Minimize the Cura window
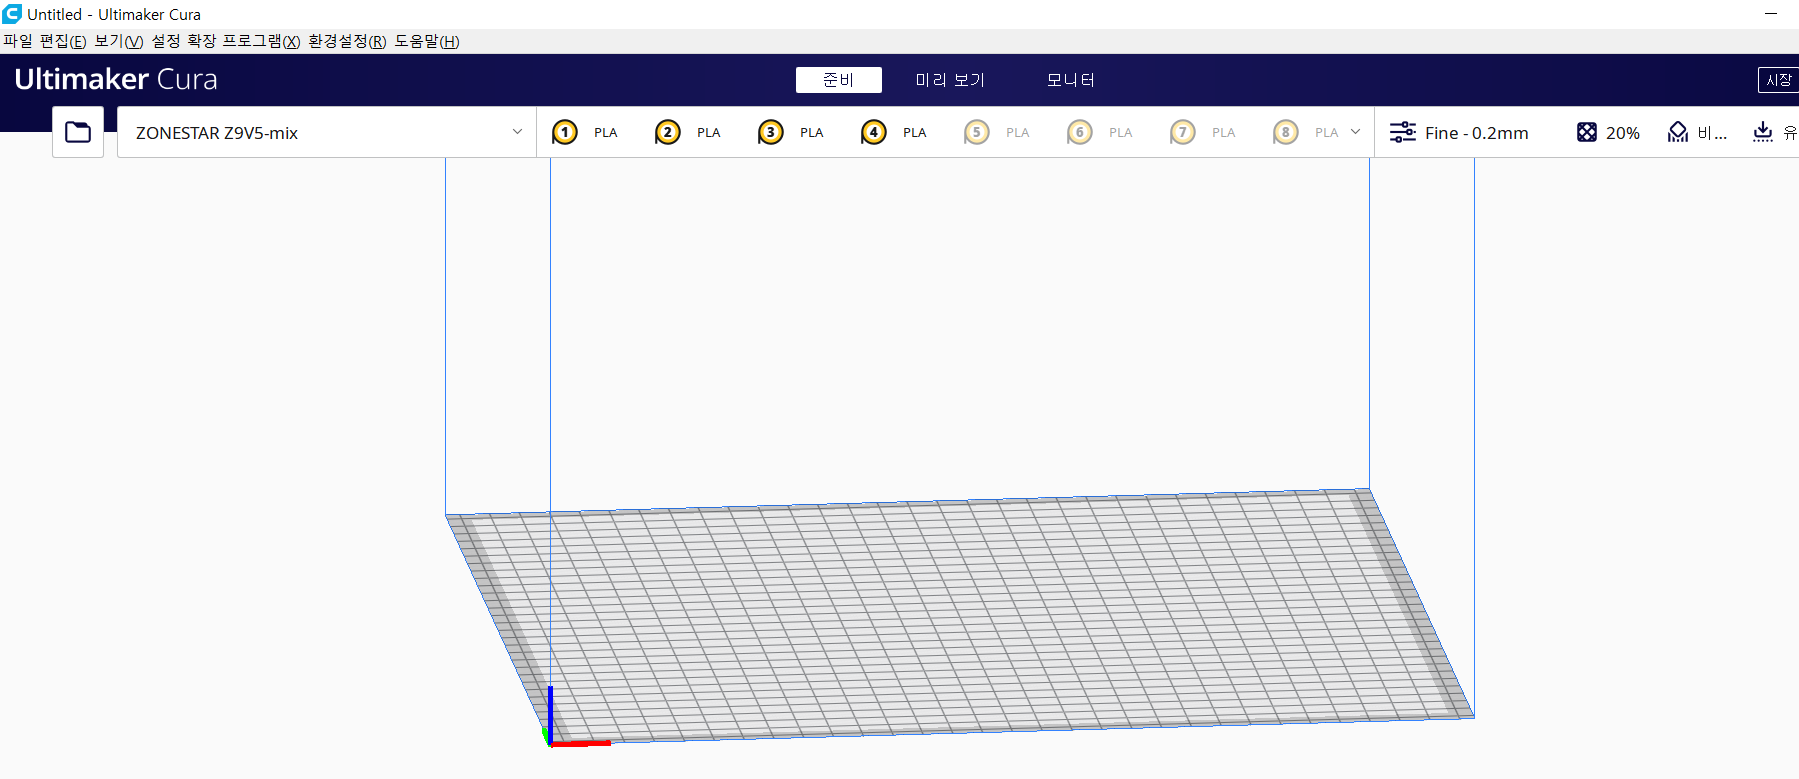 point(1771,14)
